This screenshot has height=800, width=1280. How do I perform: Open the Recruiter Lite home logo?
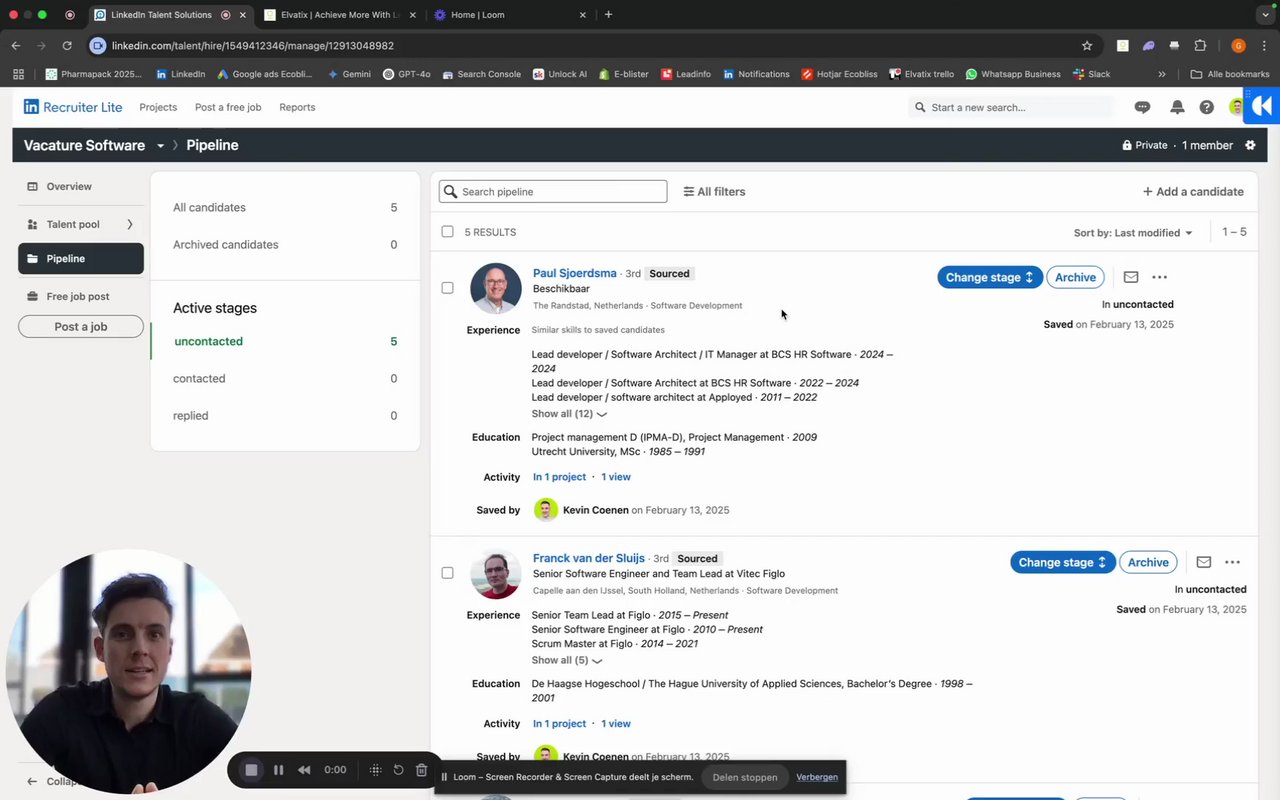pyautogui.click(x=72, y=107)
